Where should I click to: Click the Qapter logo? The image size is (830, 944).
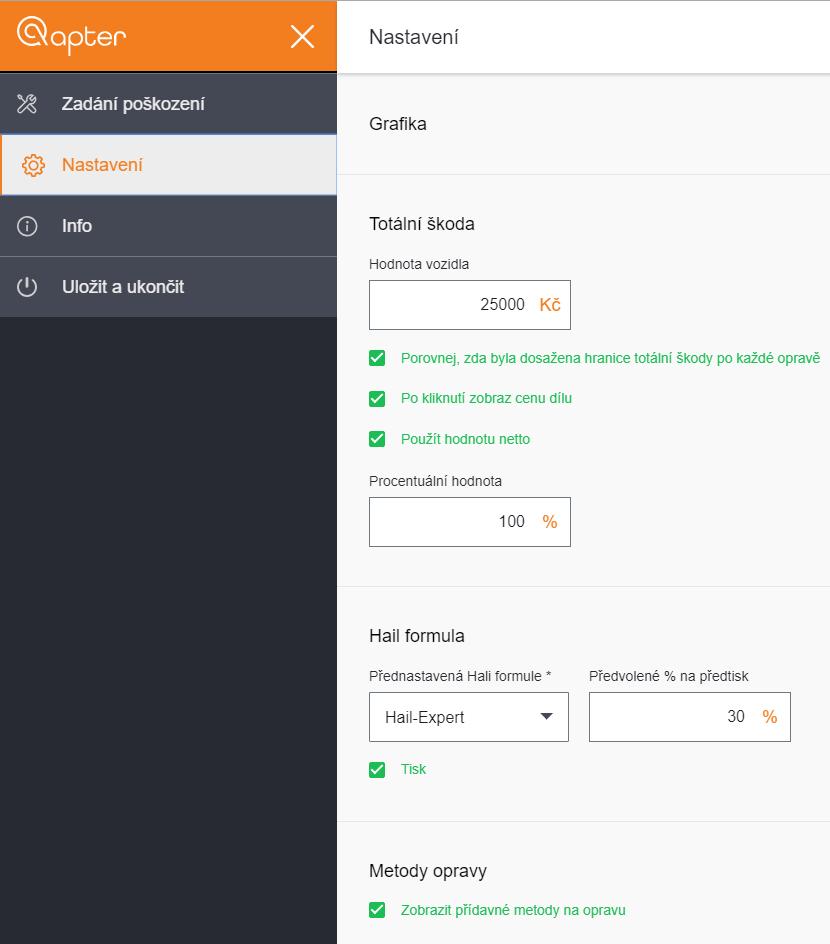(72, 35)
